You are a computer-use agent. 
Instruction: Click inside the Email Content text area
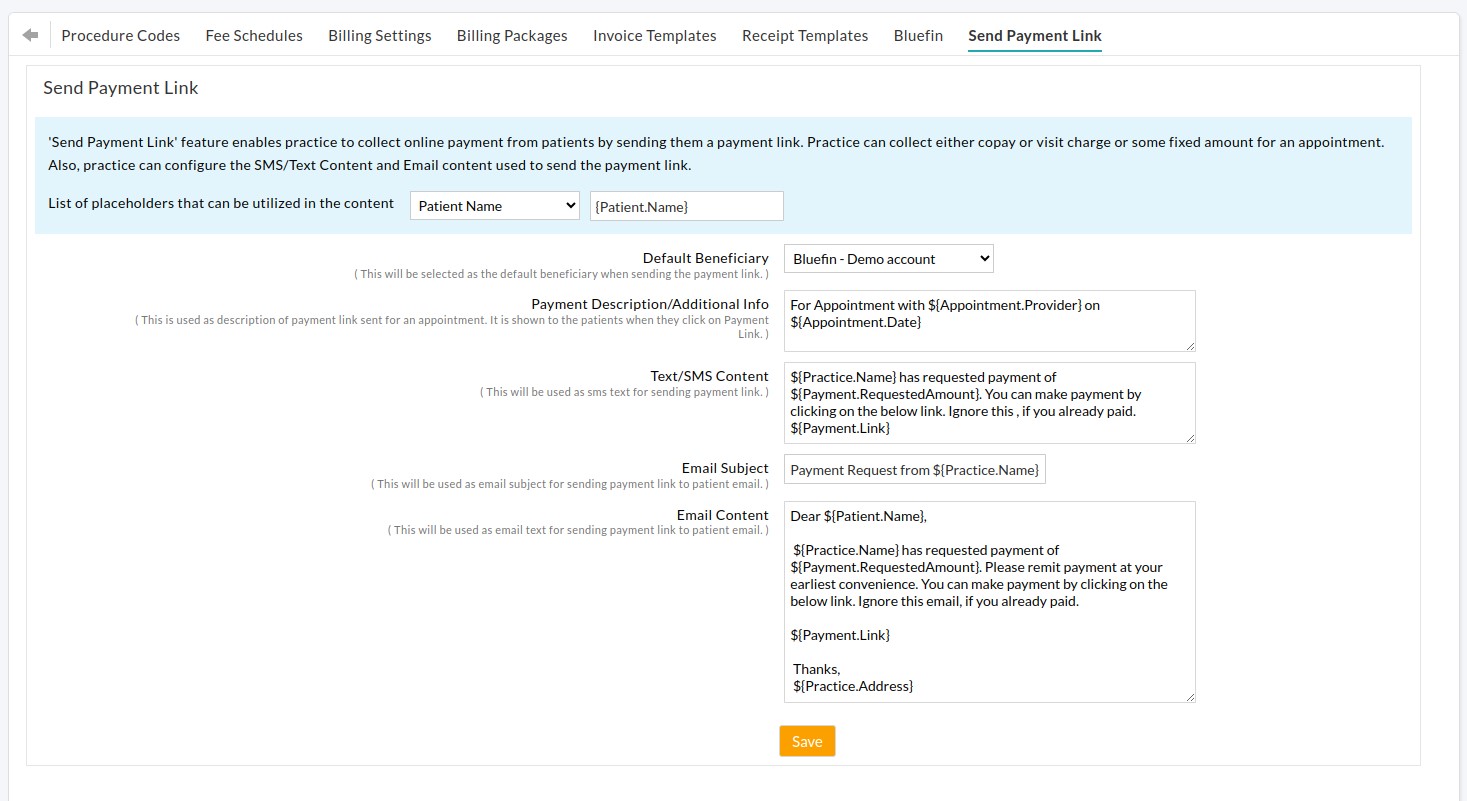pos(989,601)
